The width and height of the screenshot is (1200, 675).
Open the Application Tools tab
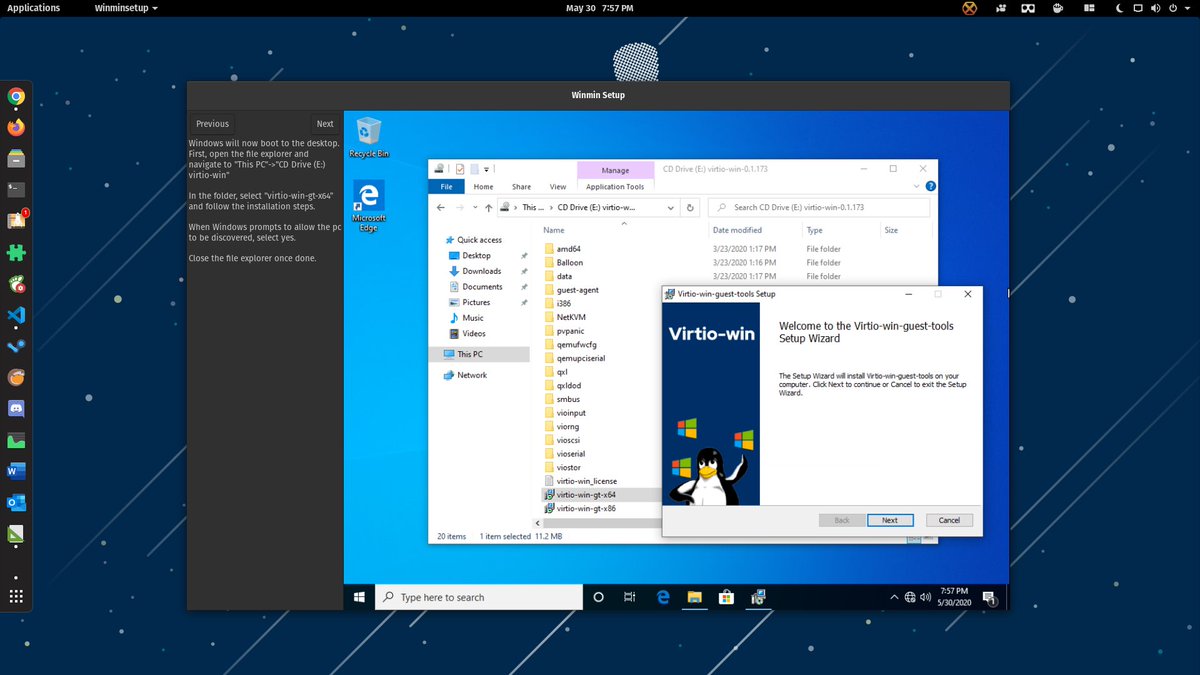615,186
